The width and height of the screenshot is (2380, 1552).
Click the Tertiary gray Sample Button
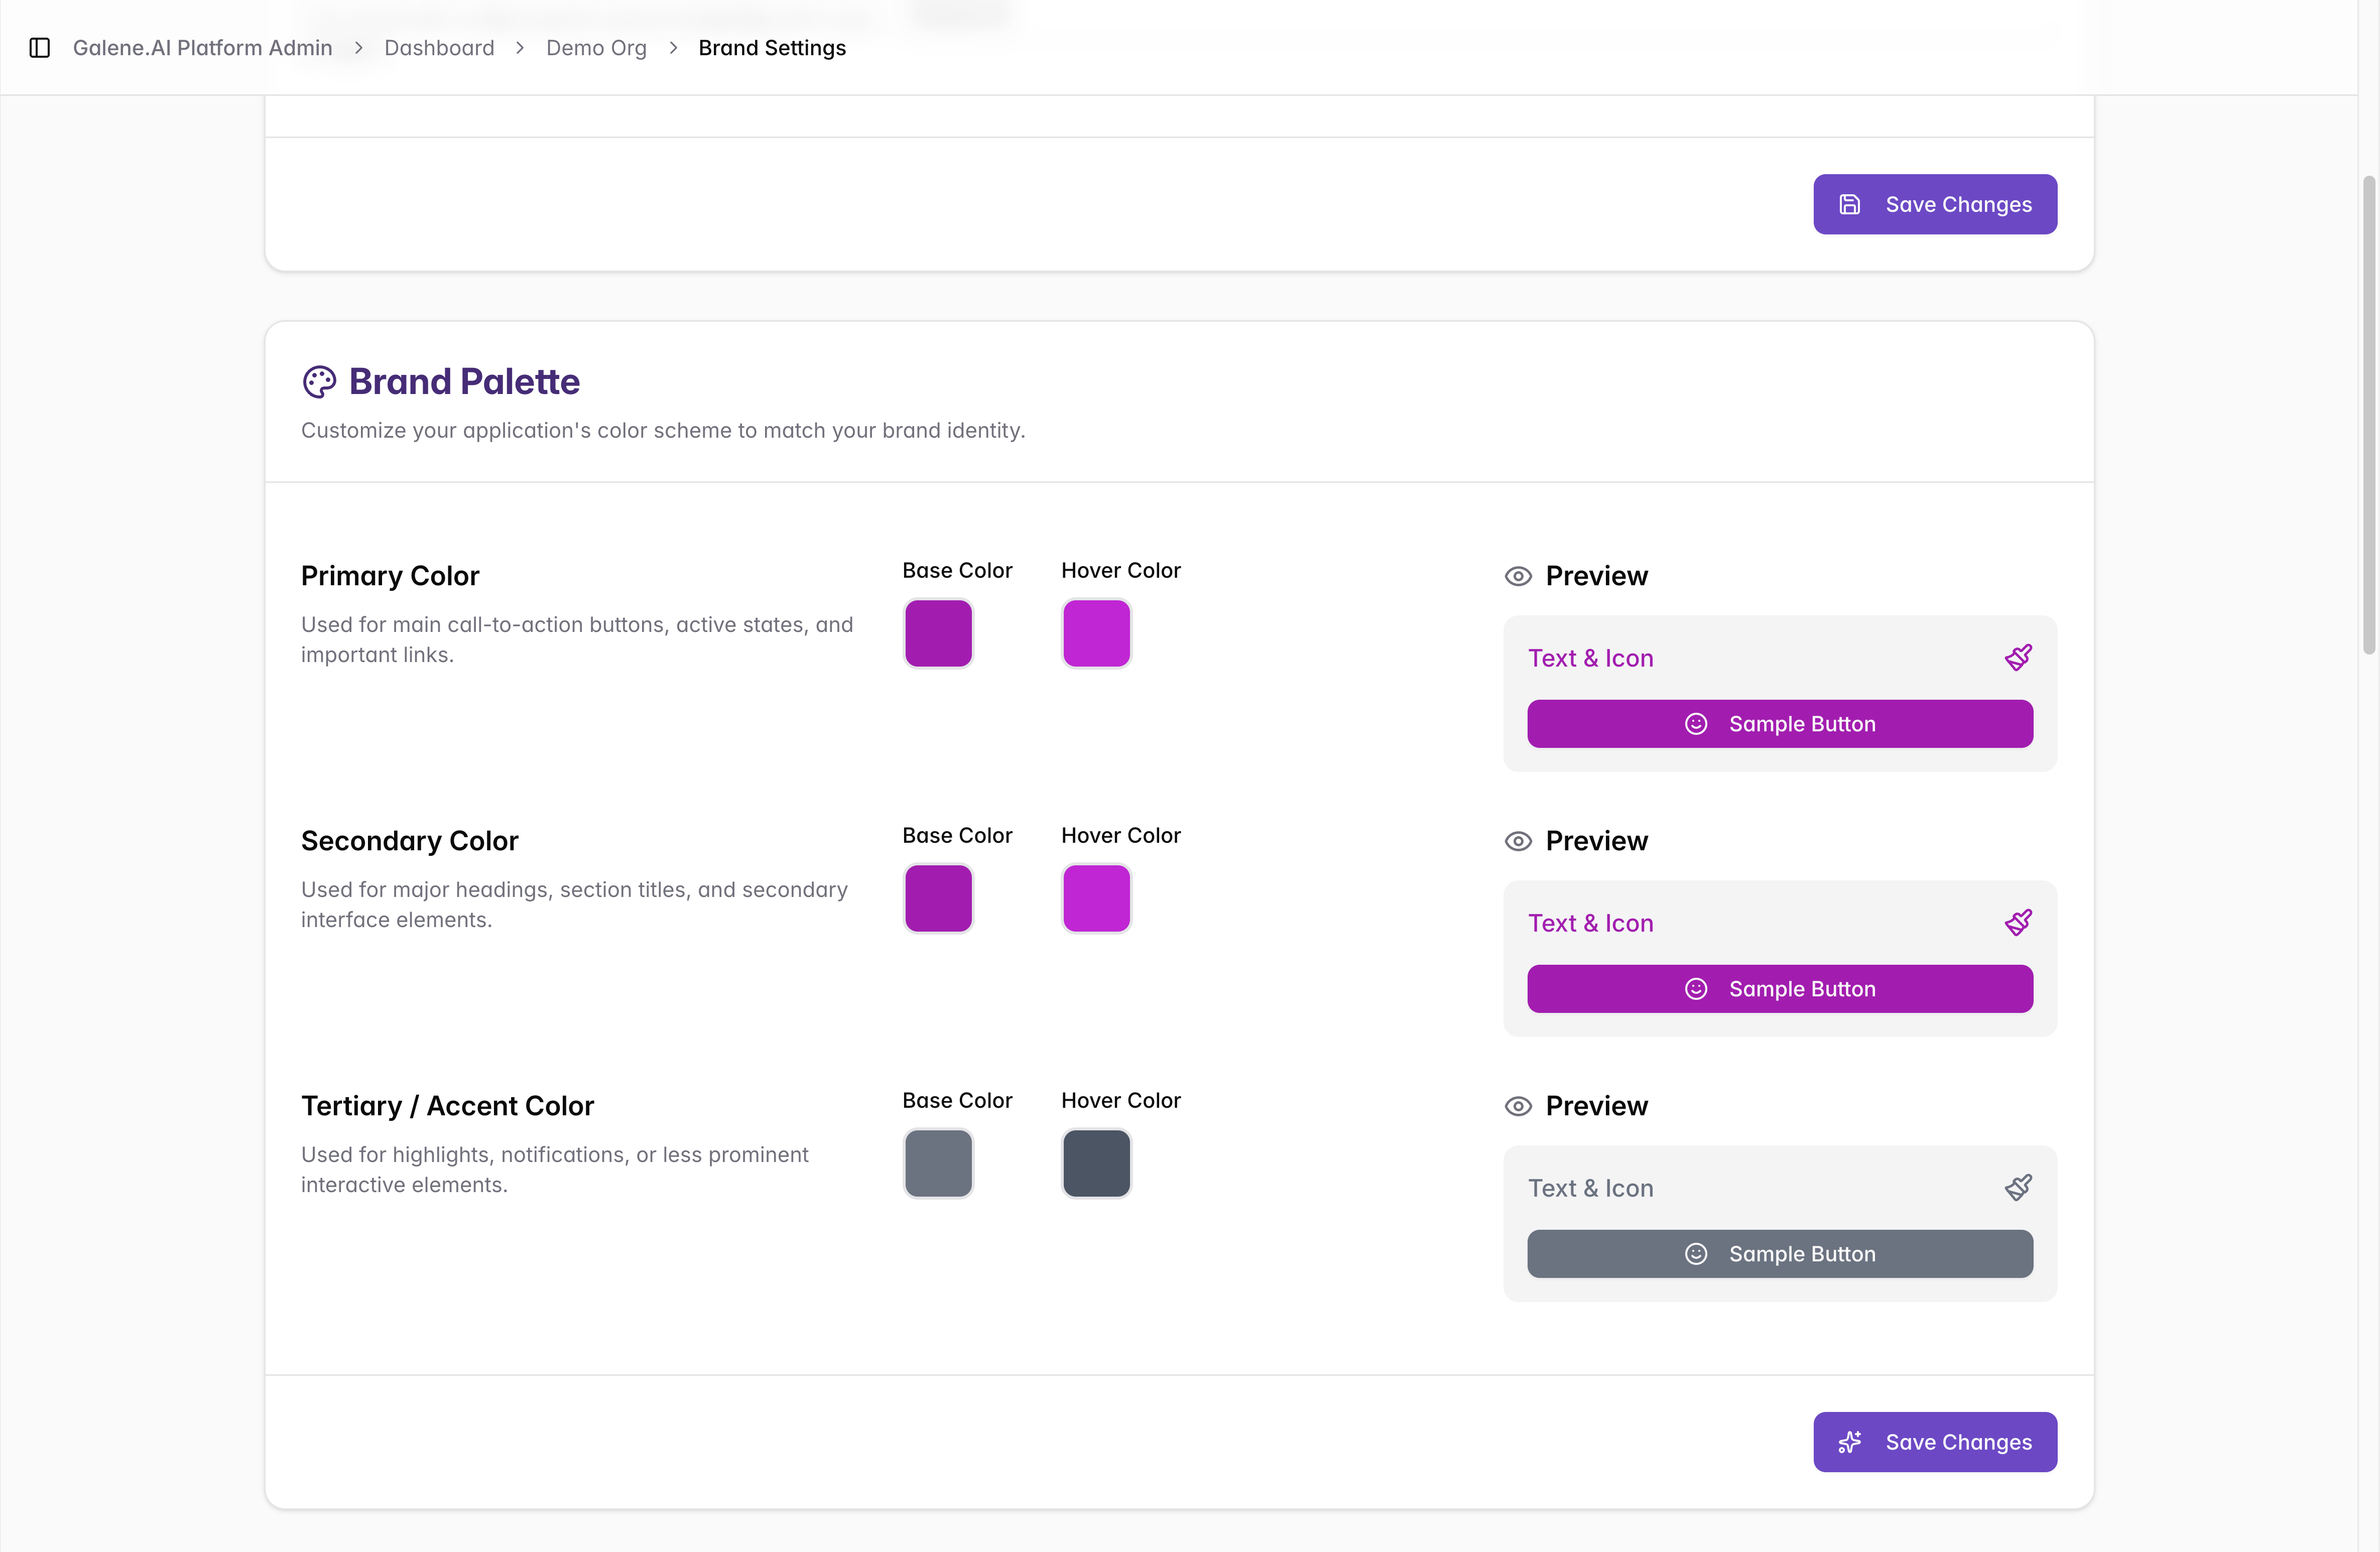tap(1780, 1254)
